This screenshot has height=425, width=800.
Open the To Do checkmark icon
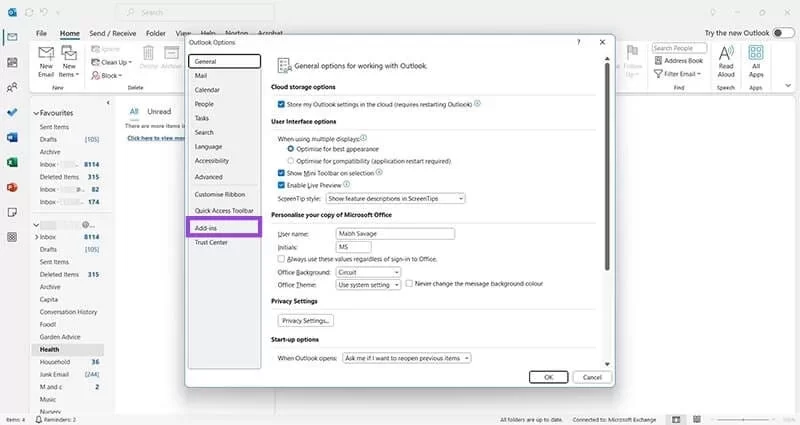[12, 112]
